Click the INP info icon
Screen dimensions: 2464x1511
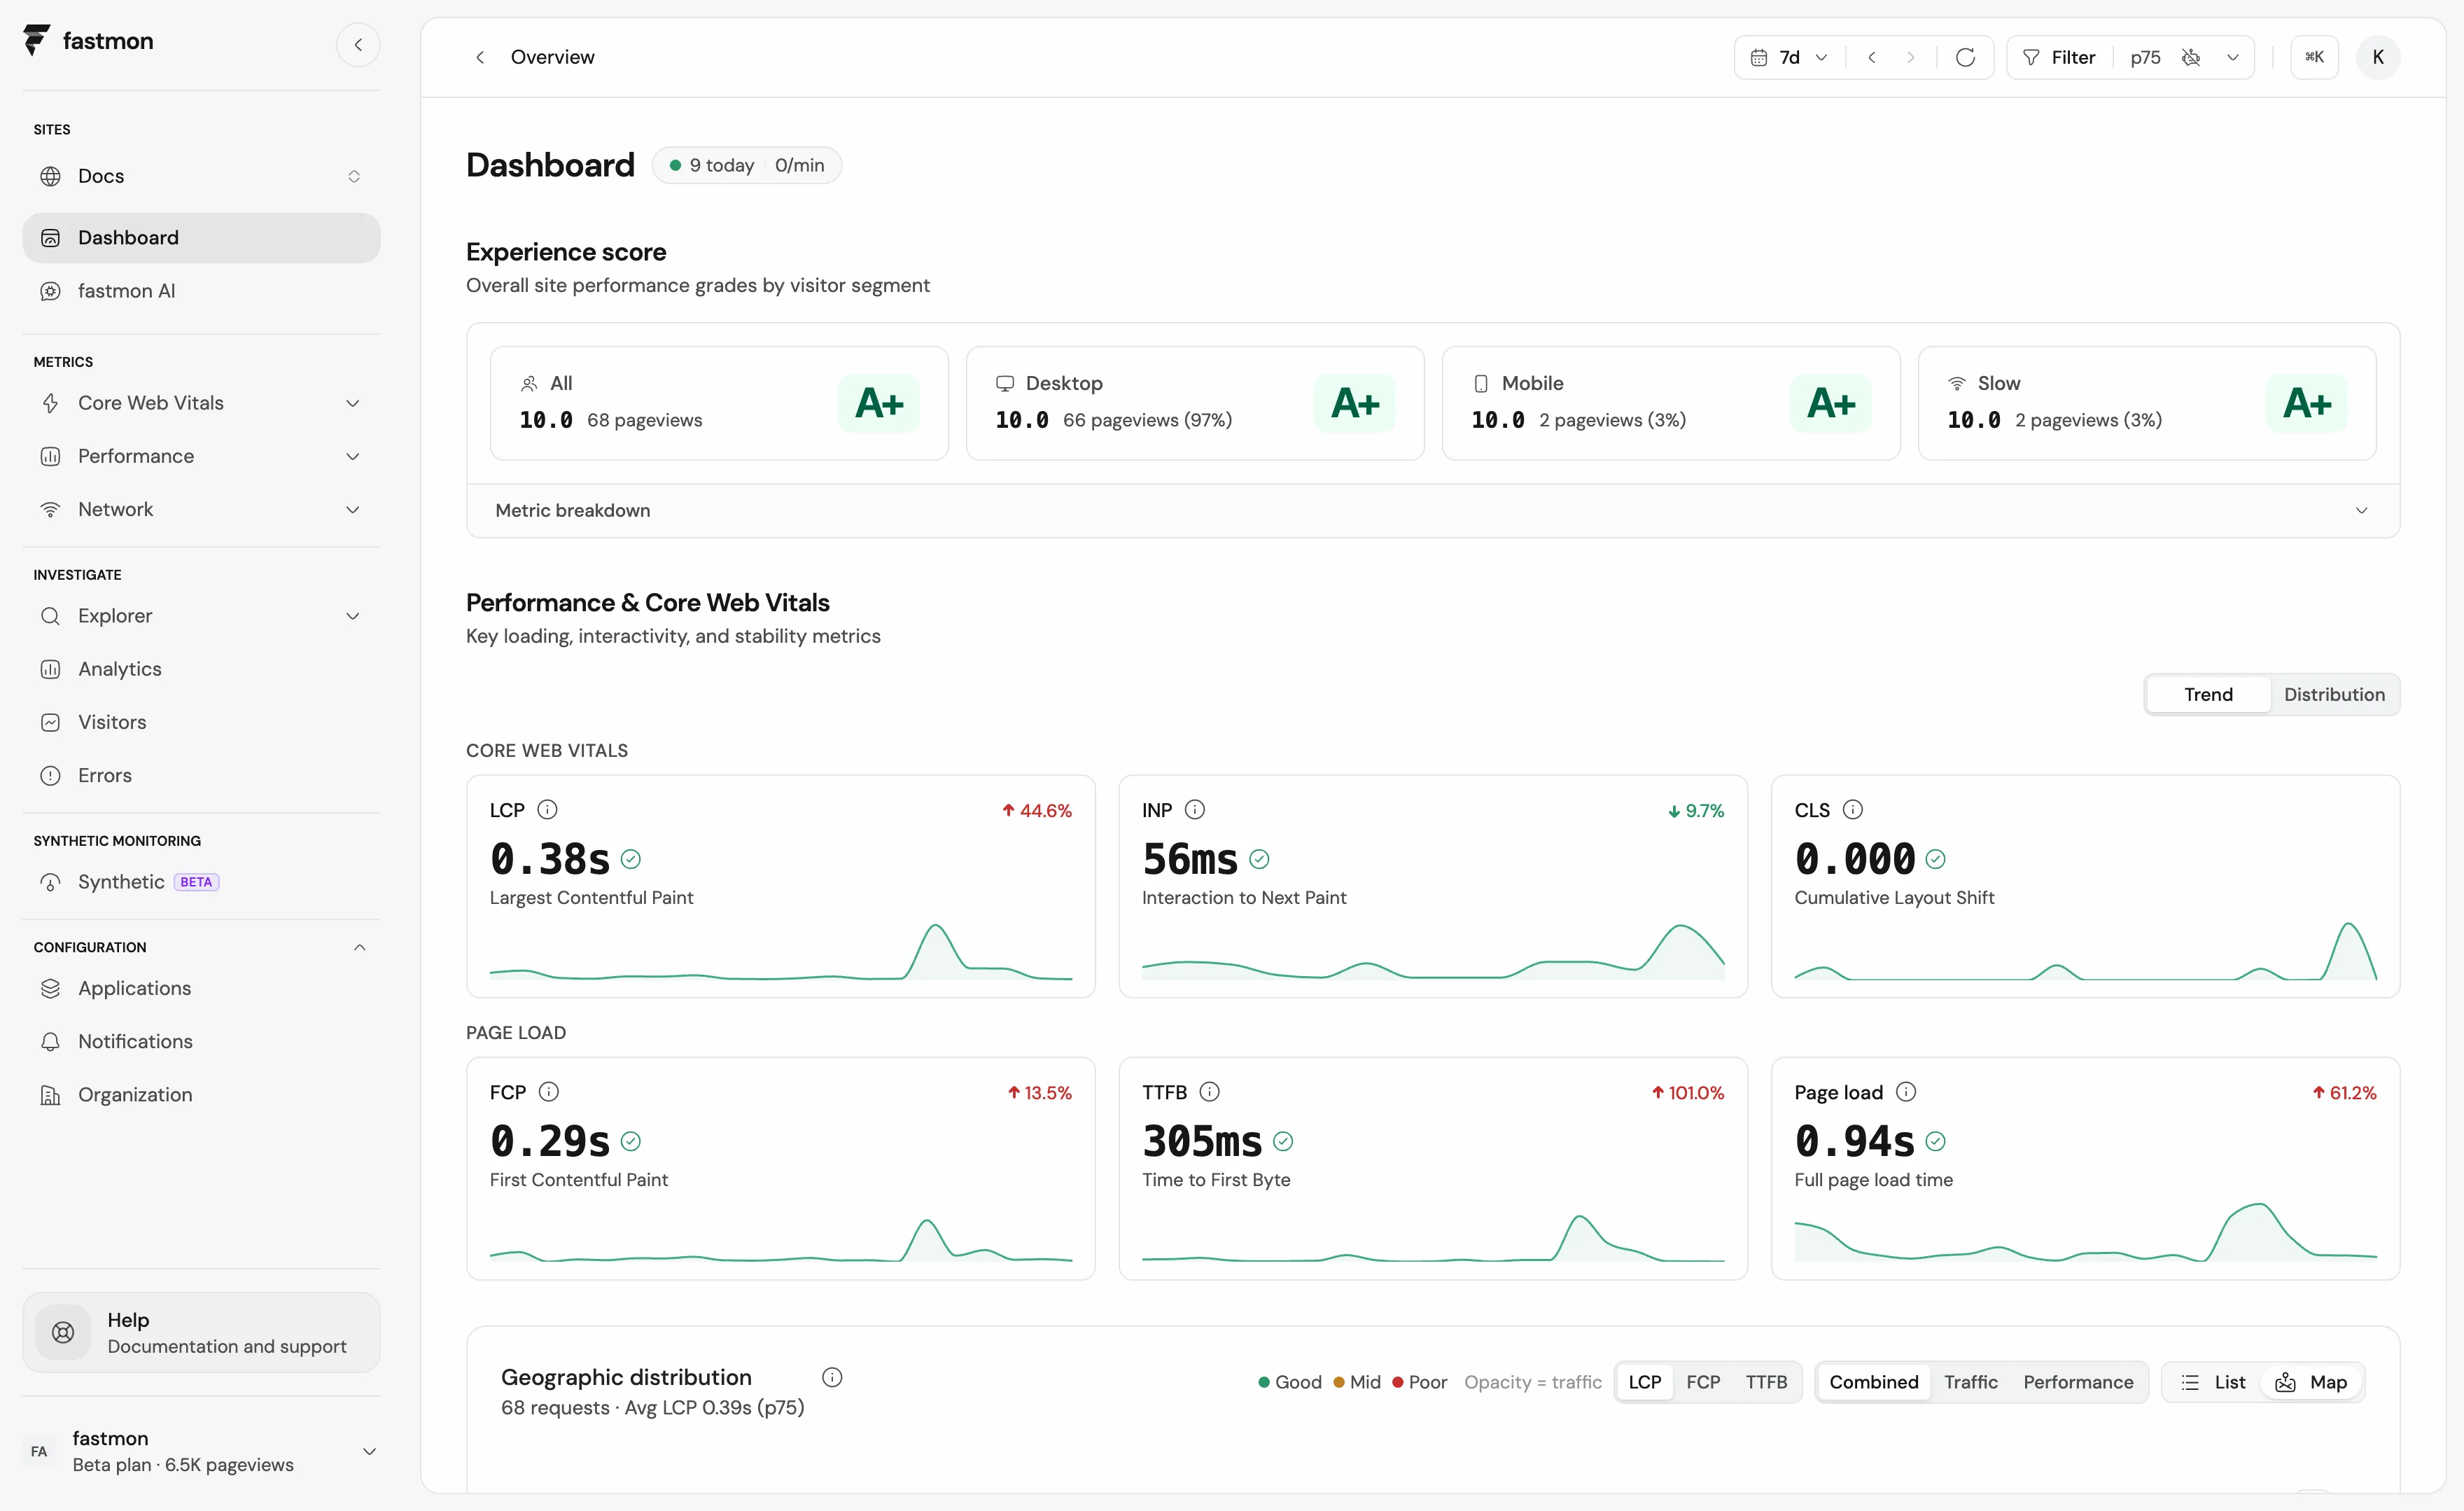click(x=1195, y=809)
